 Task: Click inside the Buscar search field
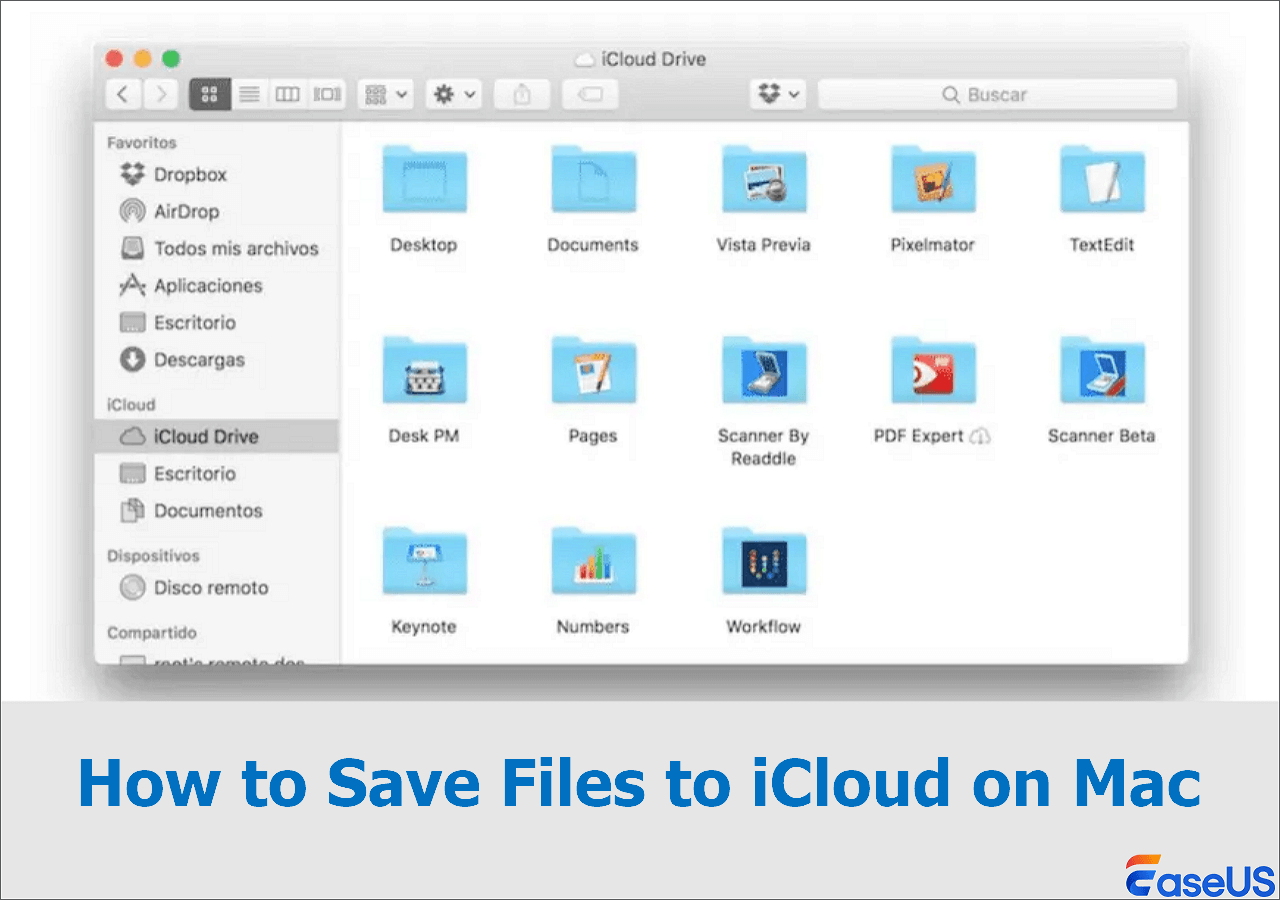pyautogui.click(x=997, y=94)
